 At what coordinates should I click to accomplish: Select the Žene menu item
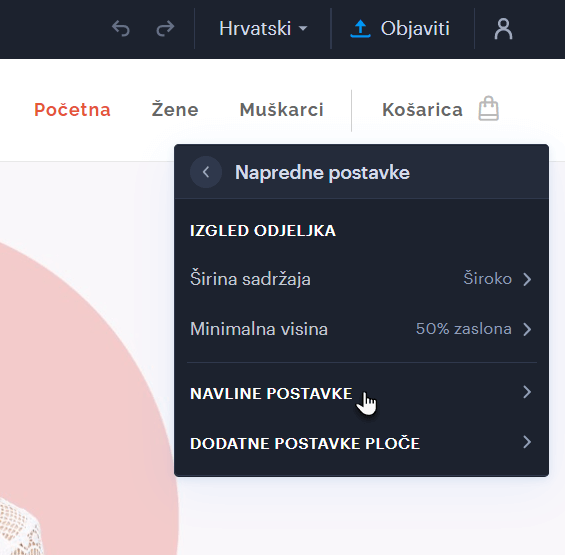(x=175, y=110)
